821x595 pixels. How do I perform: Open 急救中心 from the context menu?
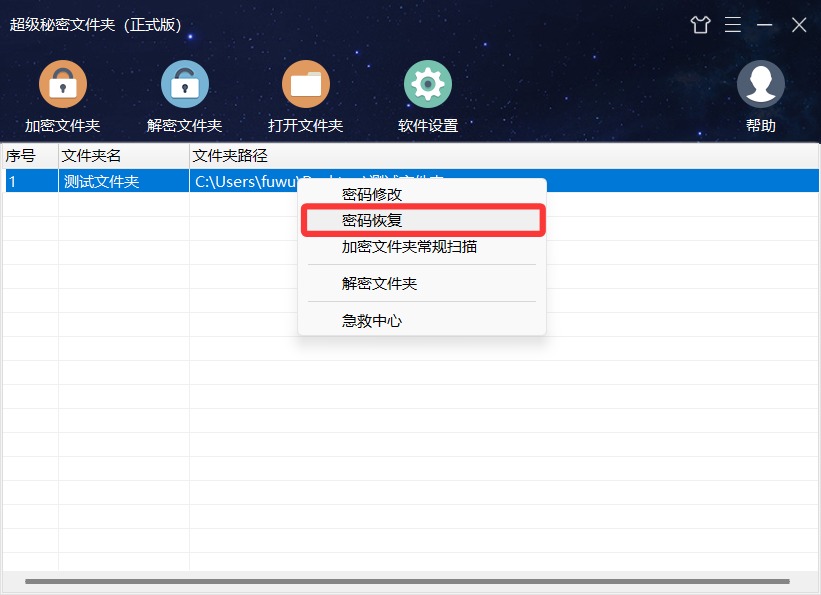[422, 321]
